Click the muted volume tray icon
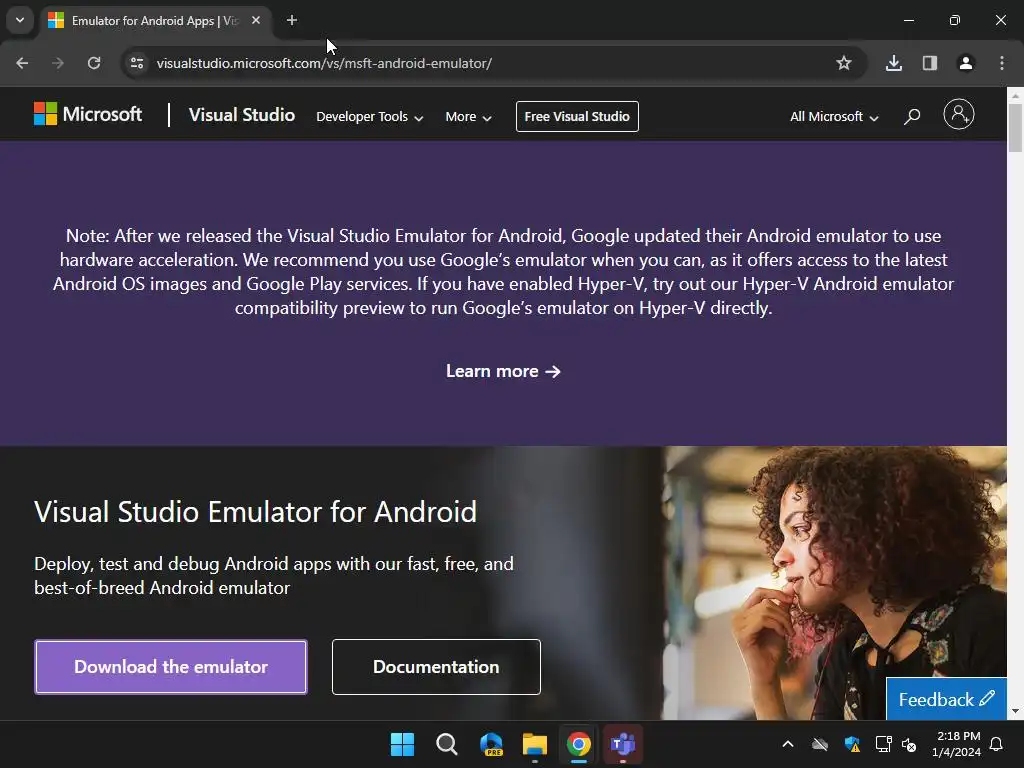This screenshot has width=1024, height=768. pyautogui.click(x=909, y=744)
